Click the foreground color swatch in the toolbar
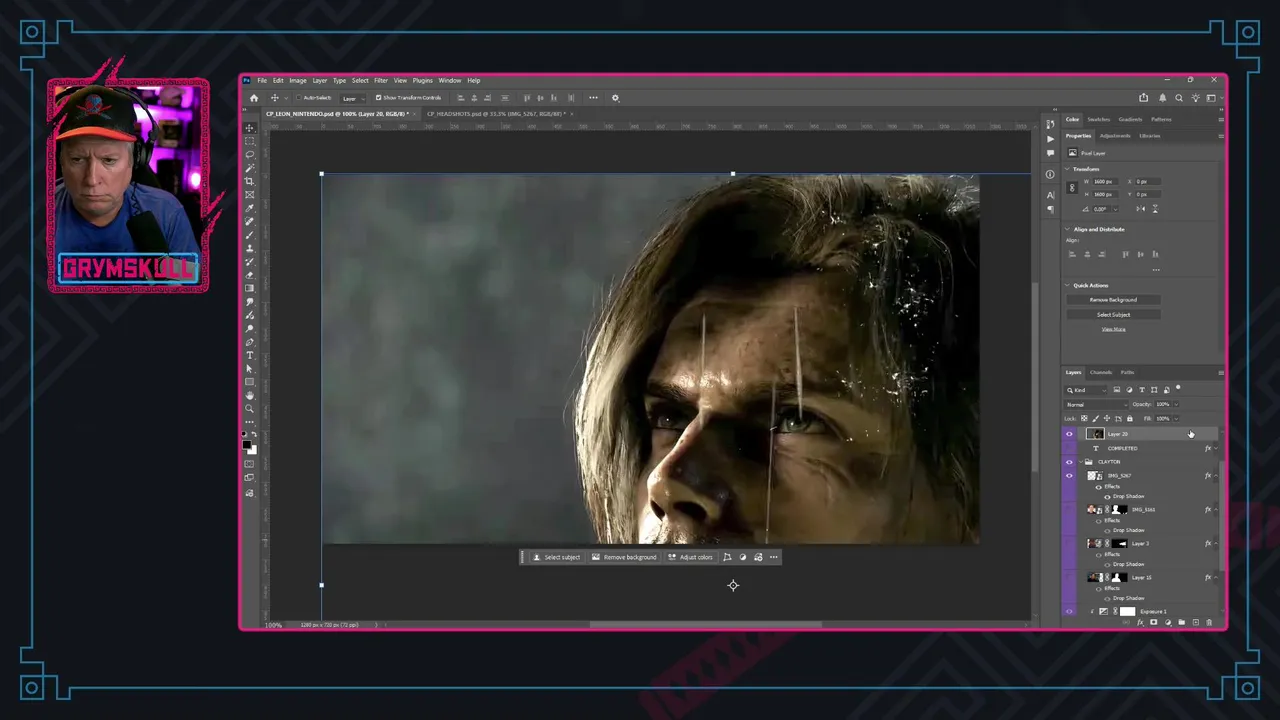Screen dimensions: 1280x720 pos(246,444)
